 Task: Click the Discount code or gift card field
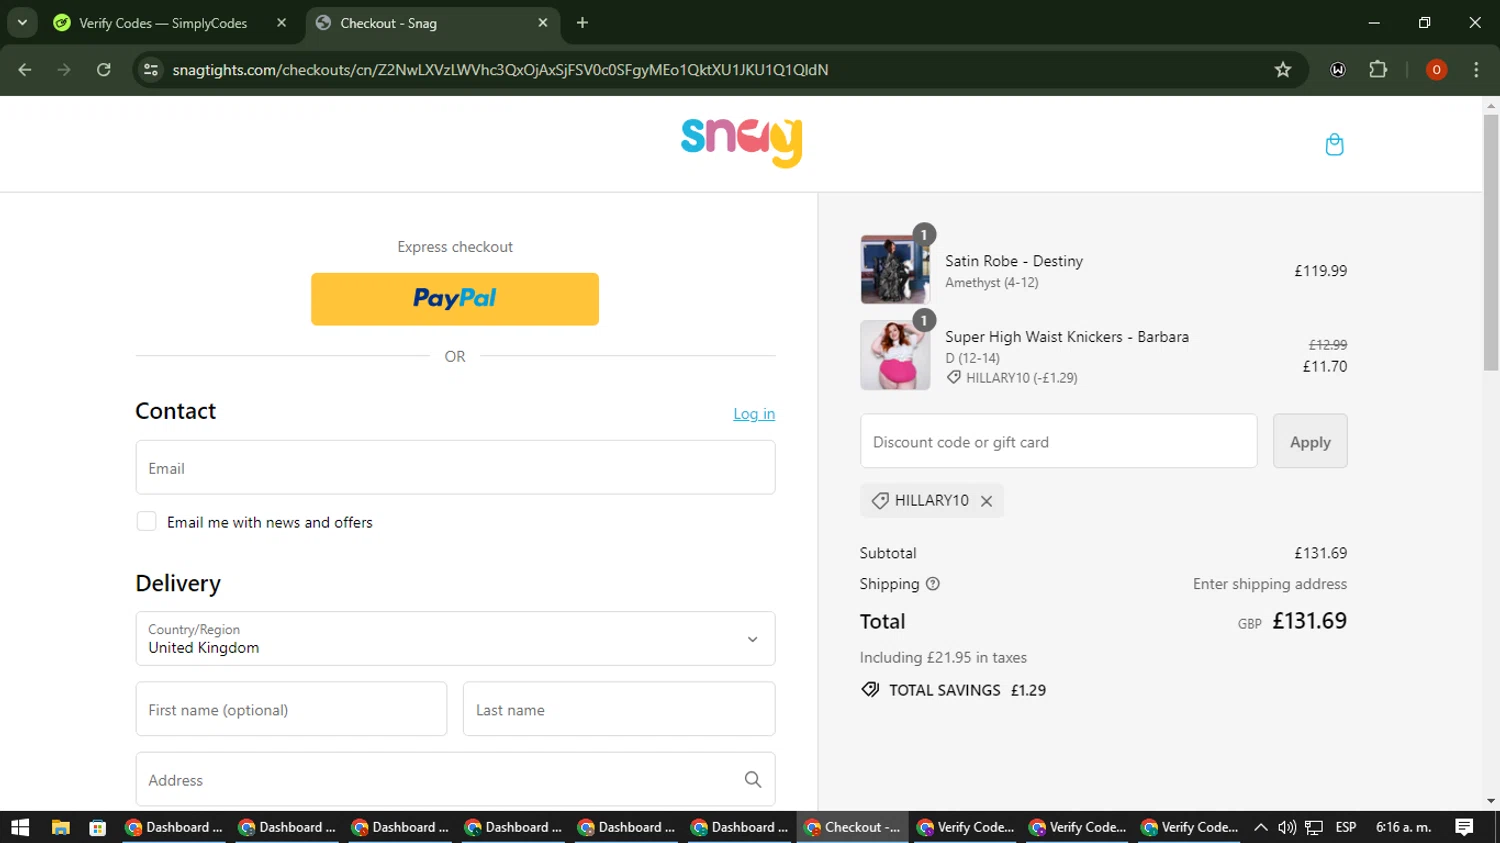(1058, 441)
